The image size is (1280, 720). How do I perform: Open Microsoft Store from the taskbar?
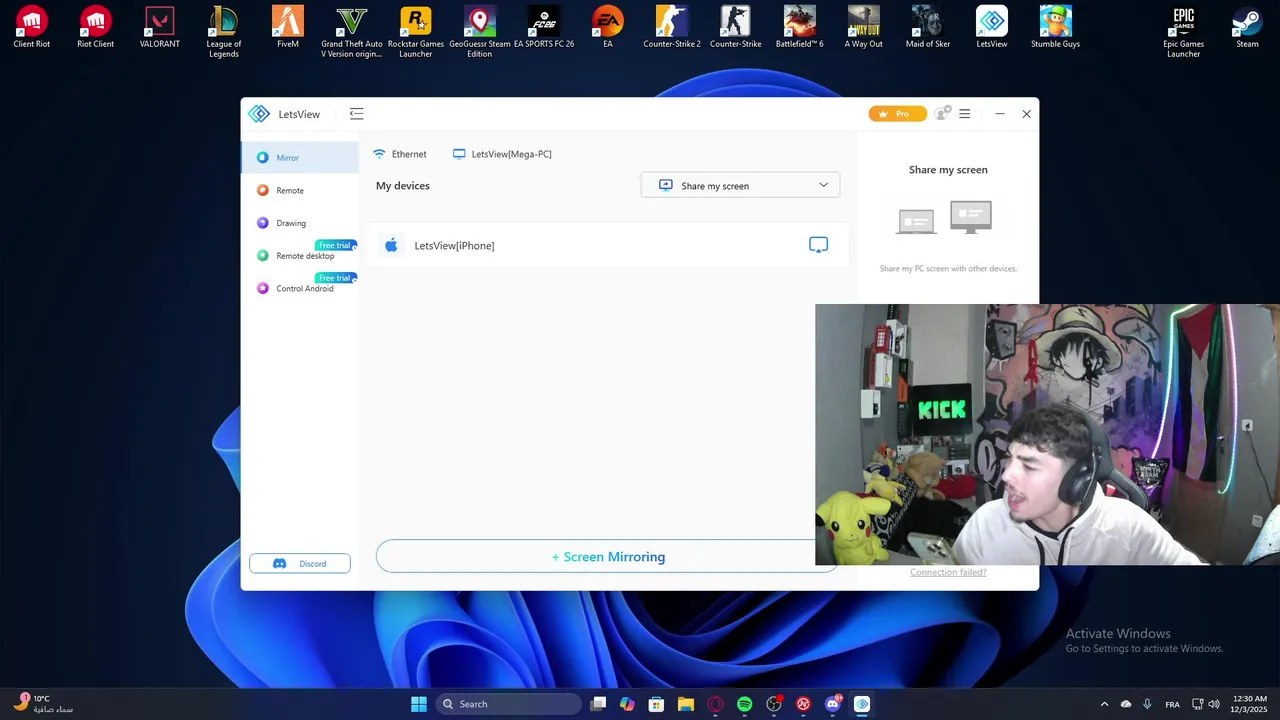656,704
